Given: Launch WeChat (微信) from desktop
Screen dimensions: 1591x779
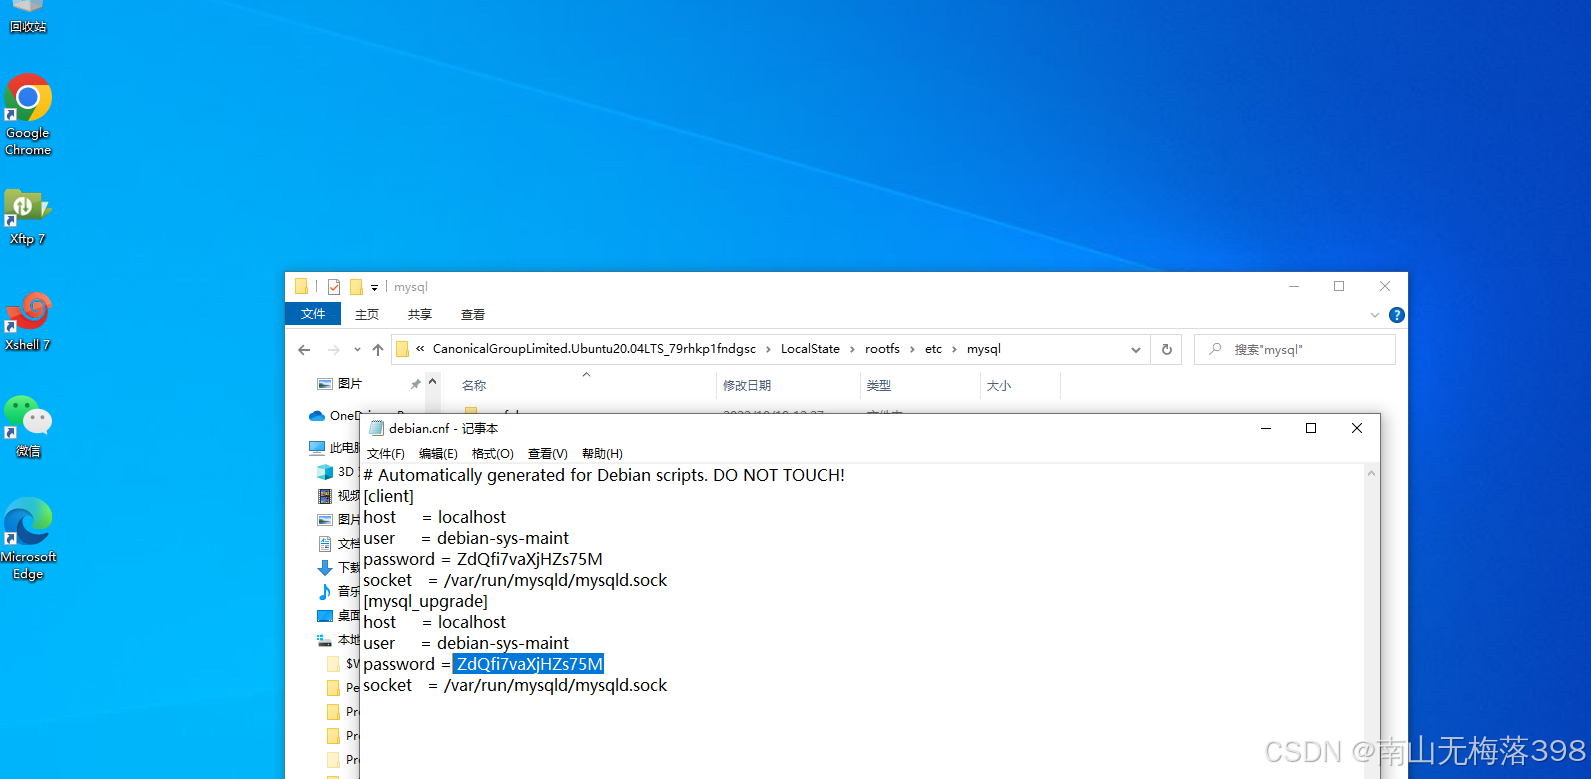Looking at the screenshot, I should [x=28, y=427].
